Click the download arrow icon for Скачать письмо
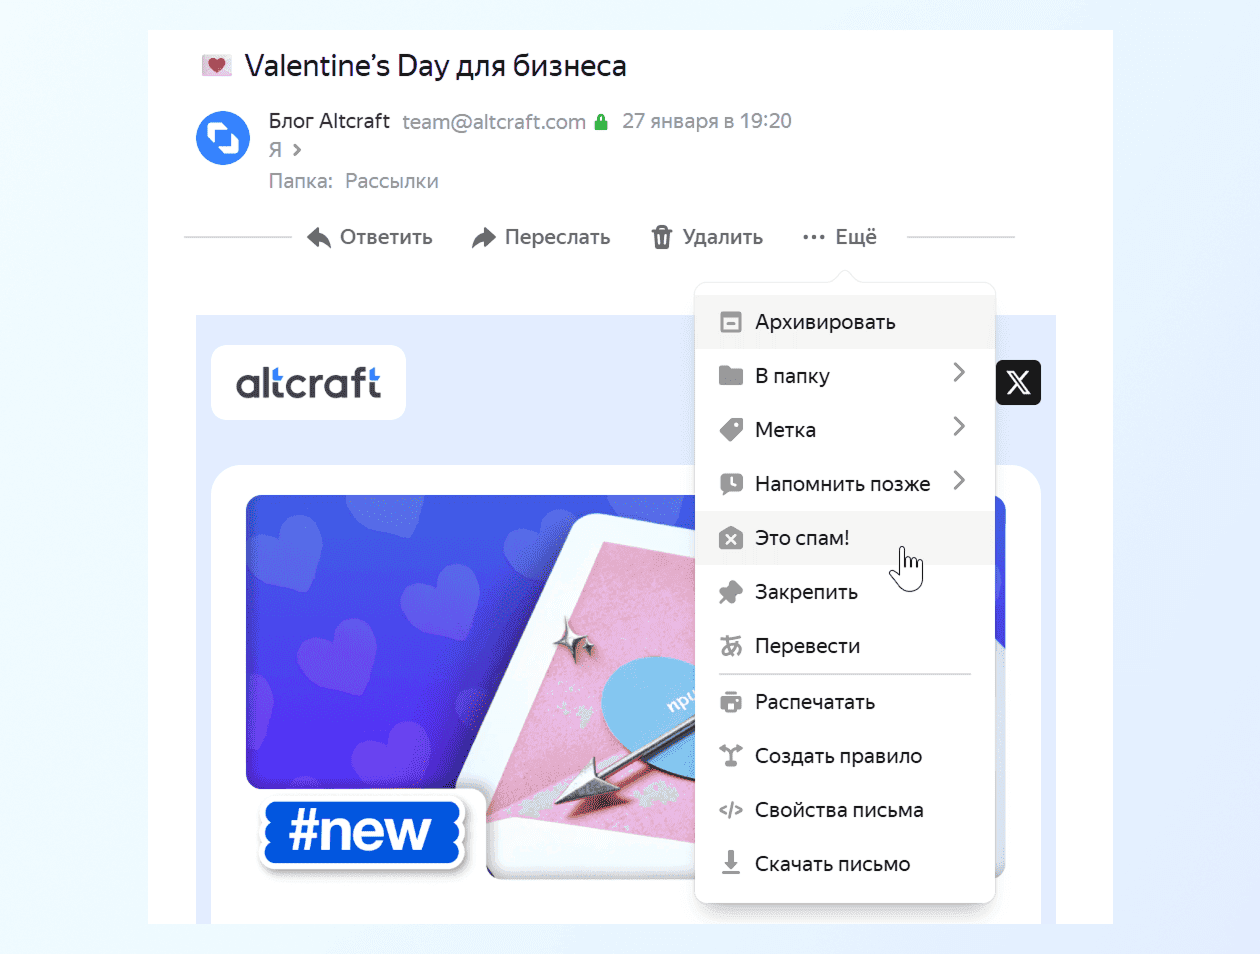Viewport: 1260px width, 954px height. 731,863
